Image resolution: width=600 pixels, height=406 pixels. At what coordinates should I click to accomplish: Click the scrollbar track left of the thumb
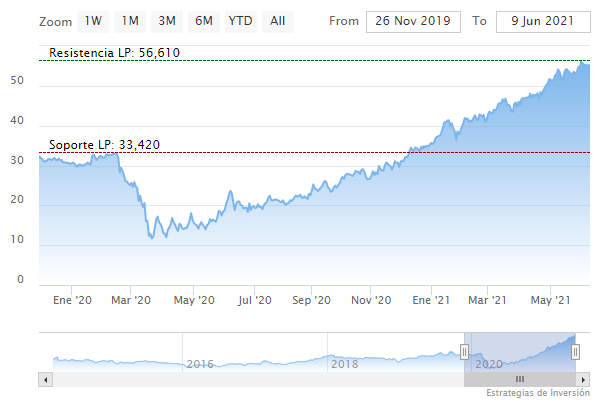click(x=250, y=380)
